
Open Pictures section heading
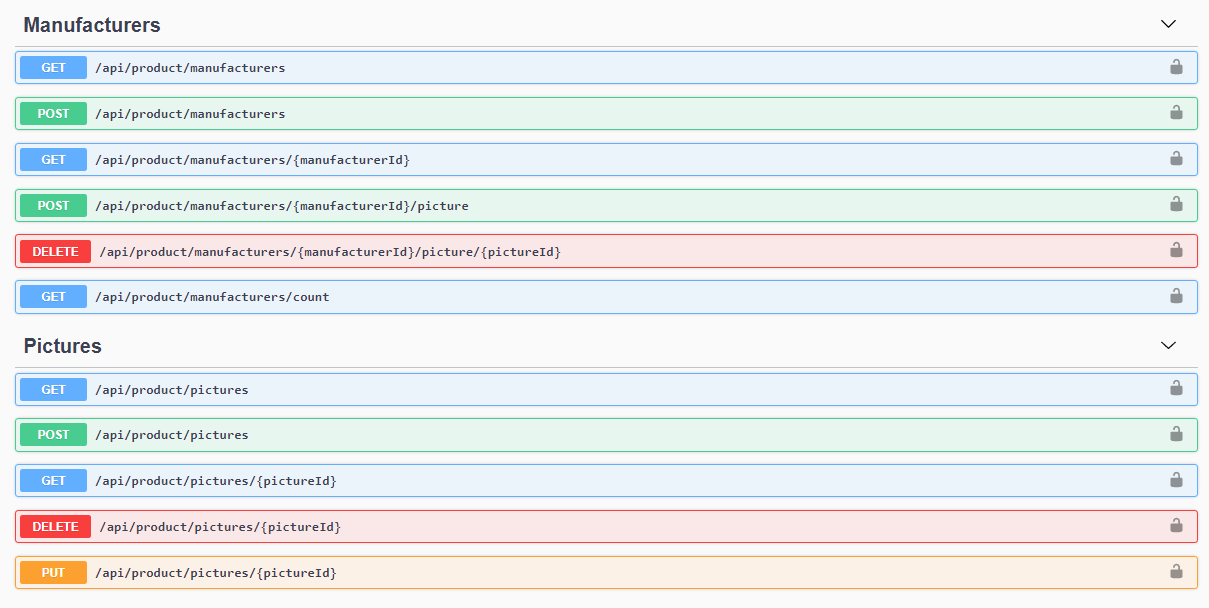pyautogui.click(x=63, y=346)
